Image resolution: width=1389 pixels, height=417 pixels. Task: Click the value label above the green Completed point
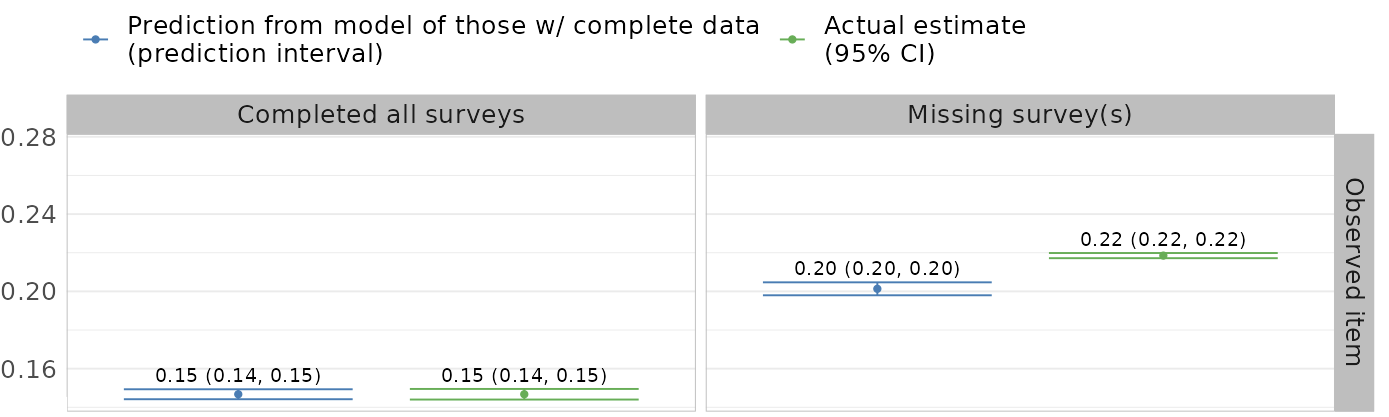(x=524, y=376)
